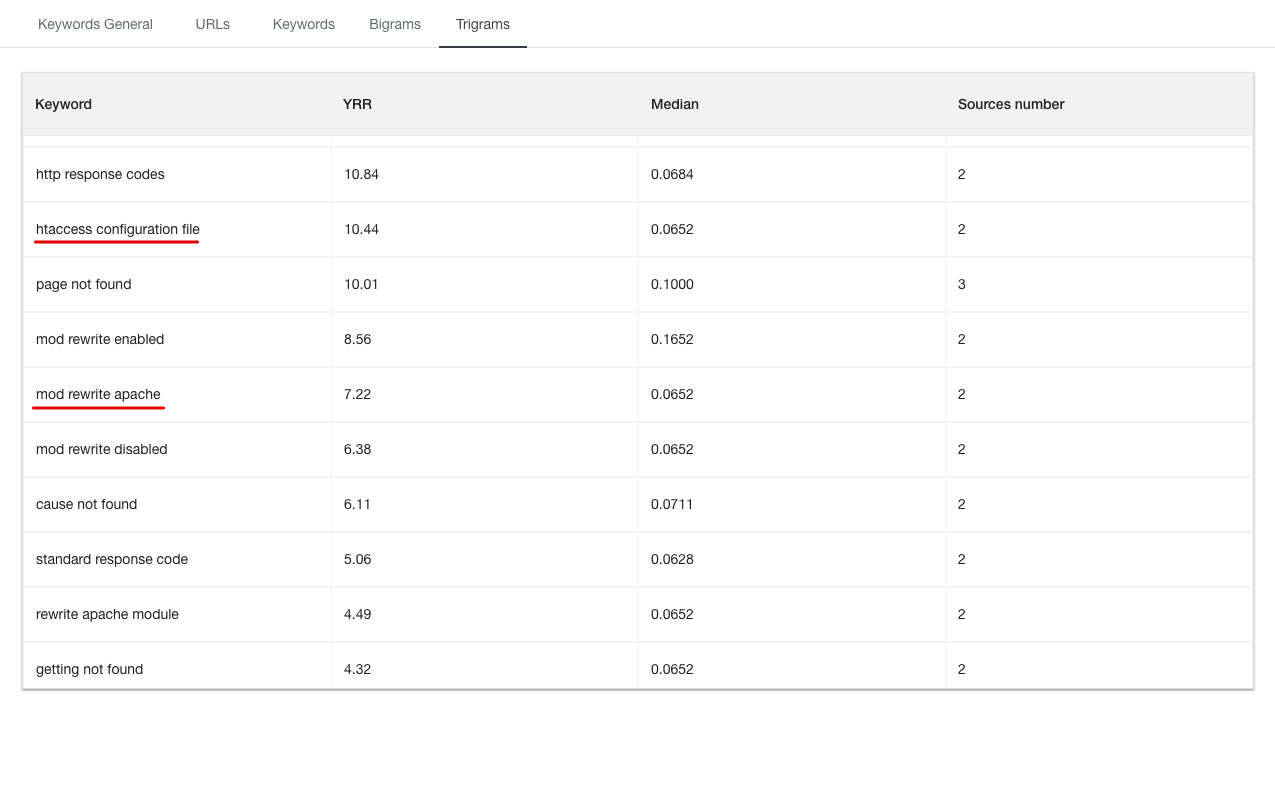
Task: Click sources number 2 for mod rewrite disabled
Action: point(962,449)
